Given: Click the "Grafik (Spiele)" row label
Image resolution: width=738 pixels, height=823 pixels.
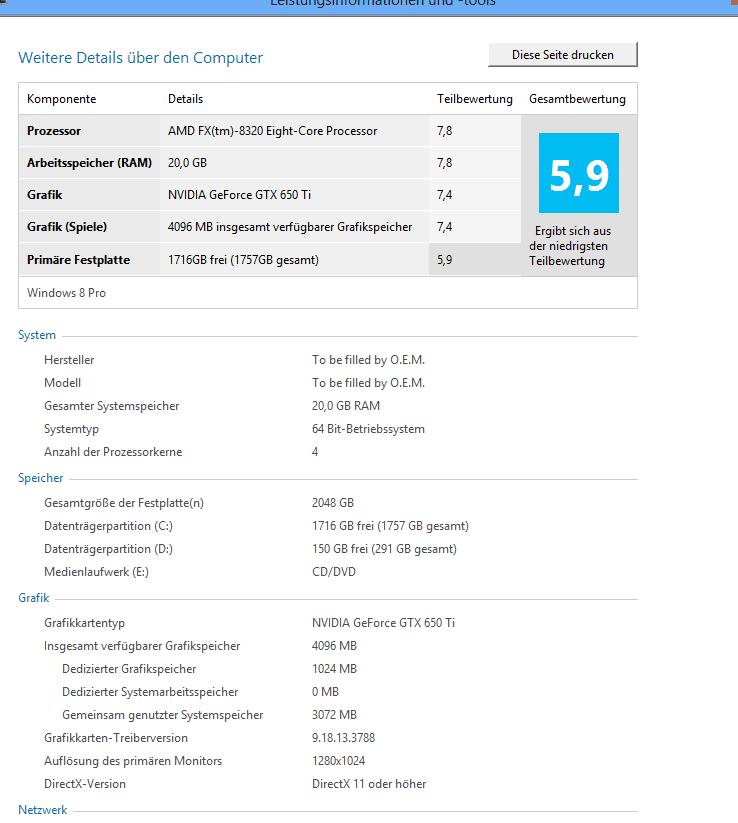Looking at the screenshot, I should pyautogui.click(x=67, y=227).
